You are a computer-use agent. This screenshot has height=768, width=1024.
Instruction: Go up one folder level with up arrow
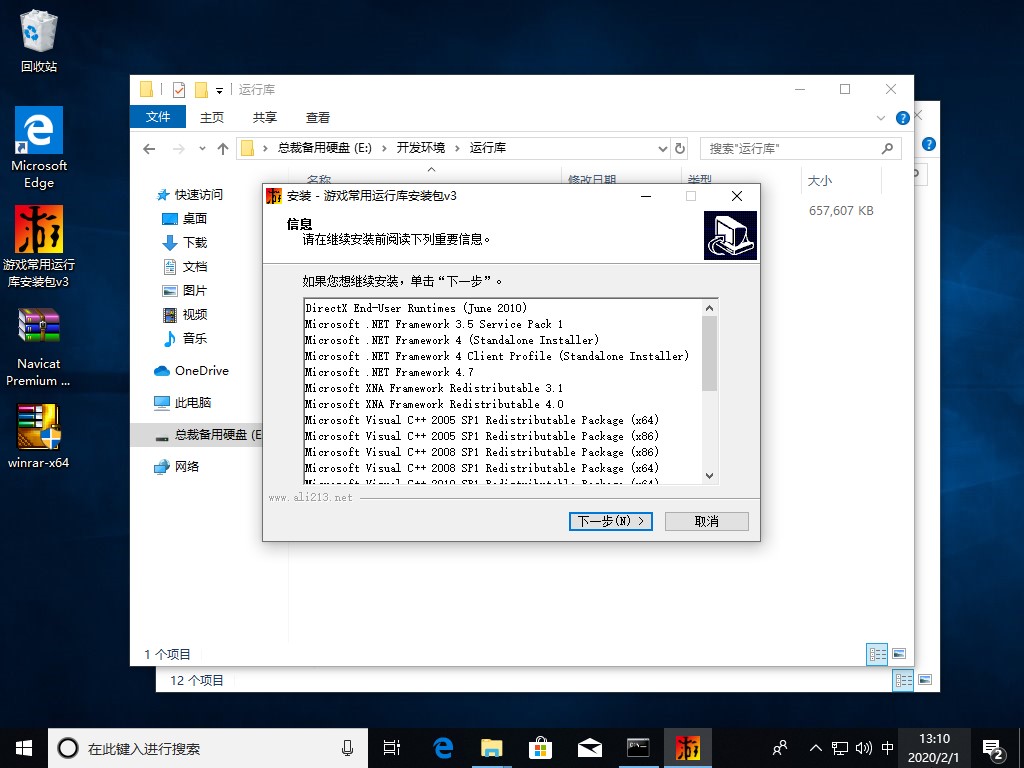[x=223, y=149]
